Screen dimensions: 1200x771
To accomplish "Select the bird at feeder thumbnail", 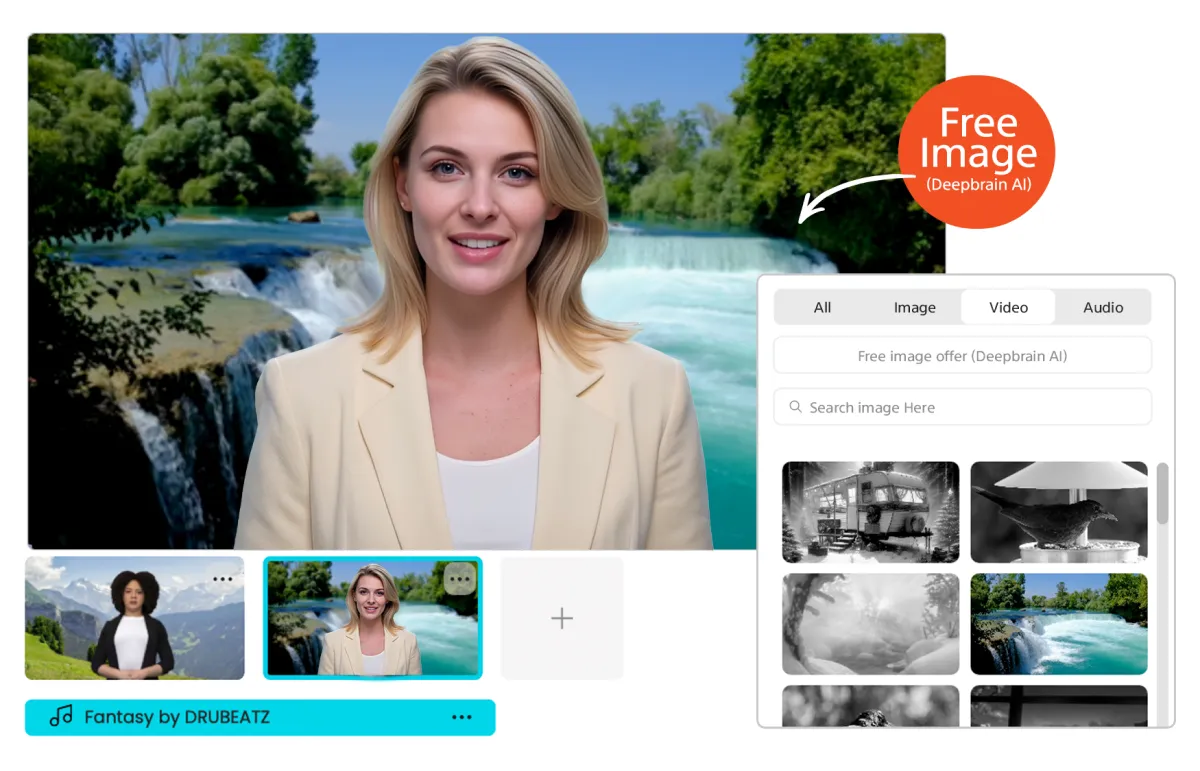I will (1059, 512).
